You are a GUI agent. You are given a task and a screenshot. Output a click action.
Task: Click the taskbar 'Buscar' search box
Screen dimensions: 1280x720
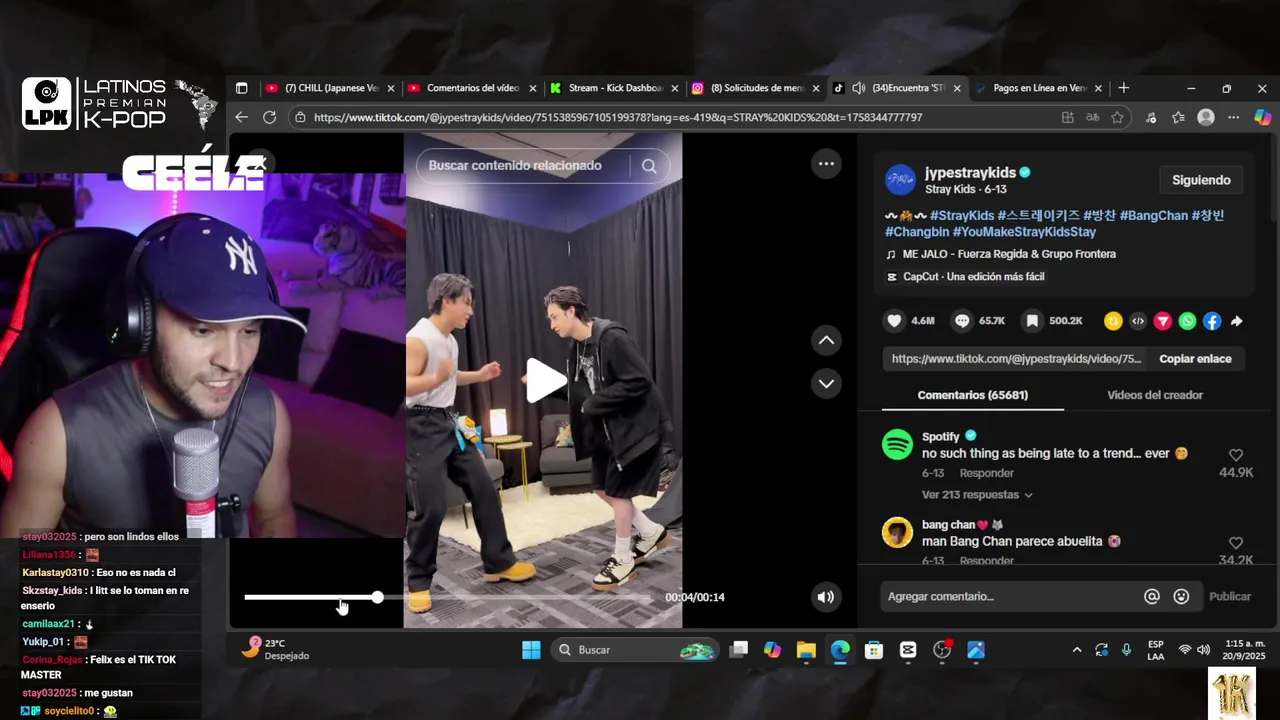[x=635, y=650]
